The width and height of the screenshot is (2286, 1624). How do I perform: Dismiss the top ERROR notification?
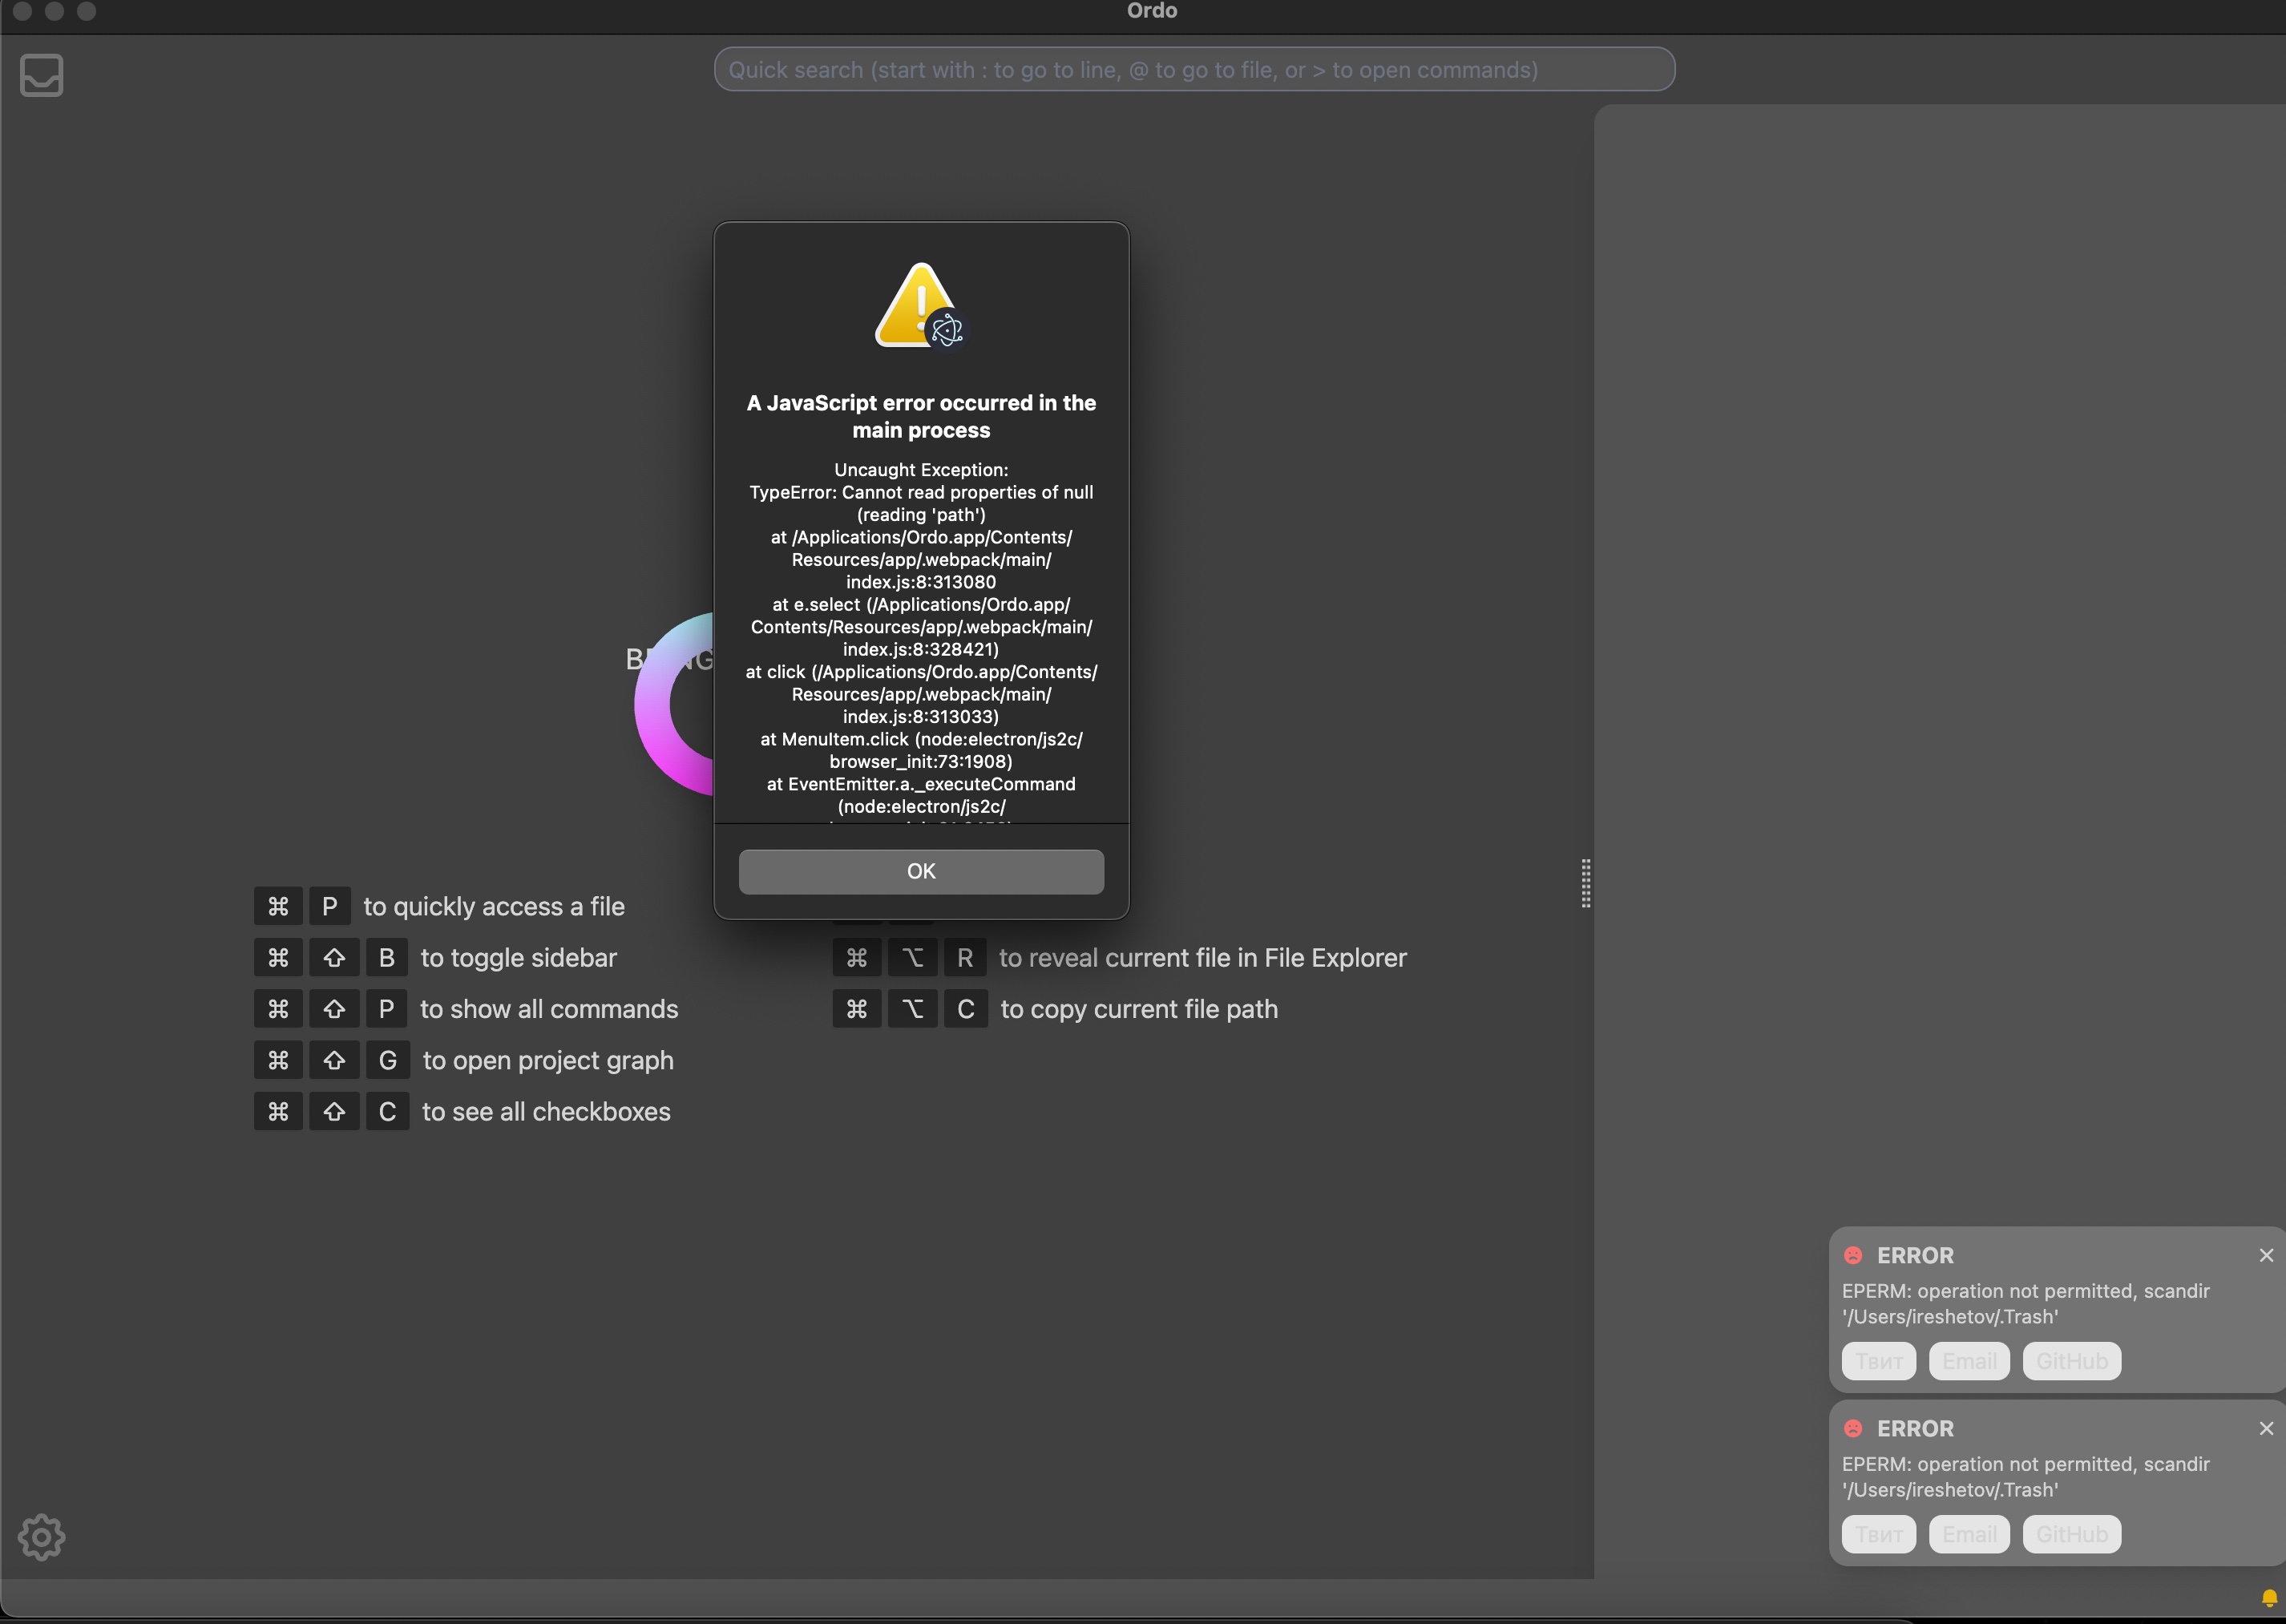[x=2266, y=1255]
